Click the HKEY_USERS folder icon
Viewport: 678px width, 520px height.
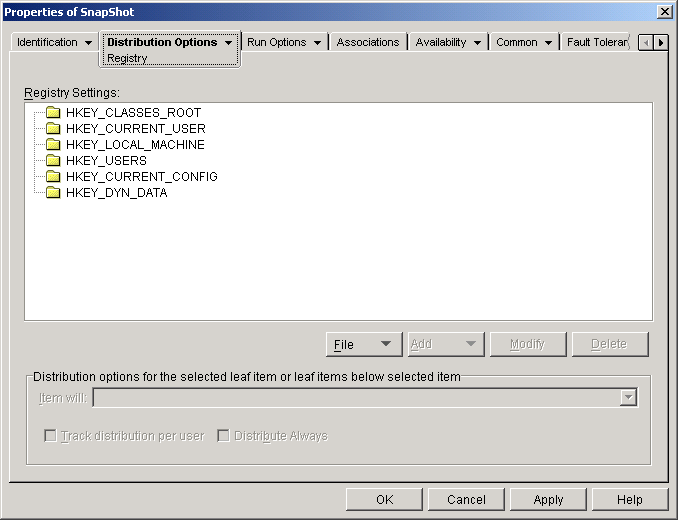coord(53,161)
